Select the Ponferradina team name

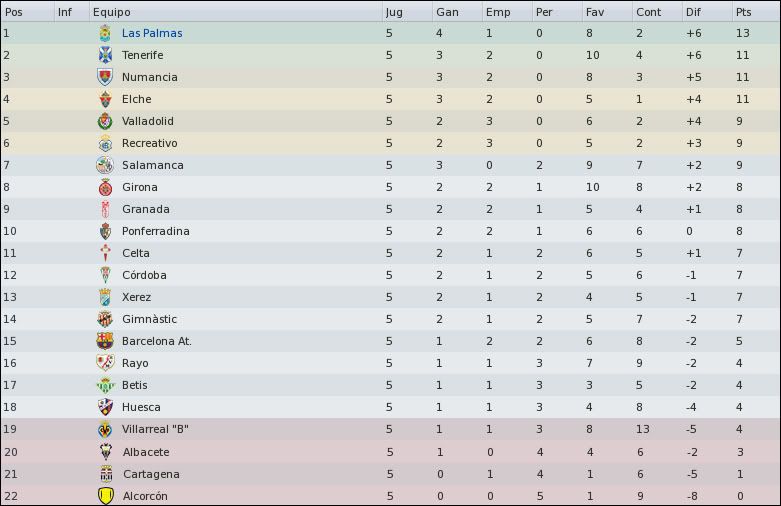click(x=155, y=231)
